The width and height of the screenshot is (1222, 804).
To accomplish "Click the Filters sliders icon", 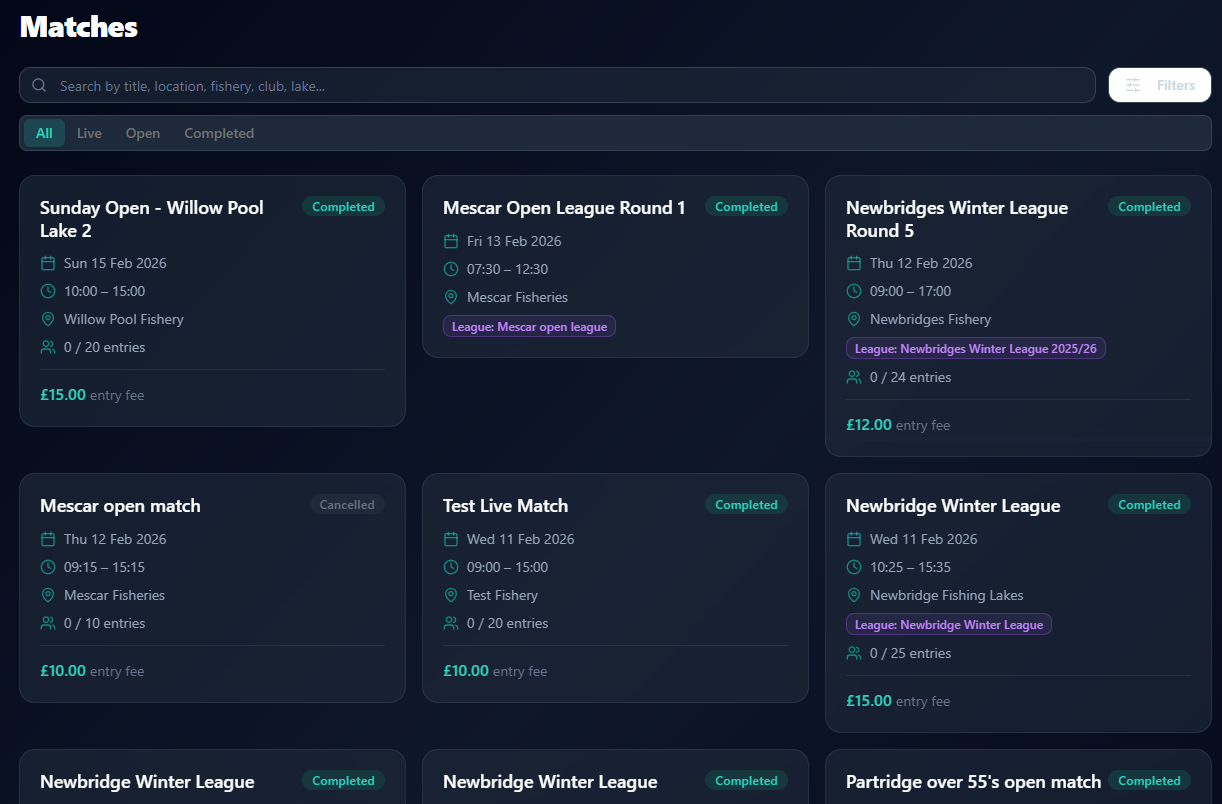I will tap(1133, 86).
